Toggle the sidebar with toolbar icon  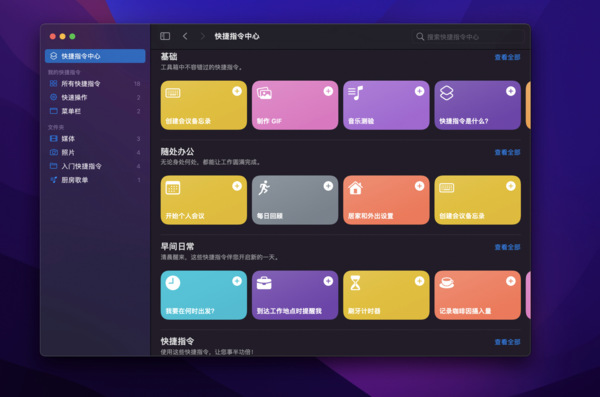pos(165,36)
